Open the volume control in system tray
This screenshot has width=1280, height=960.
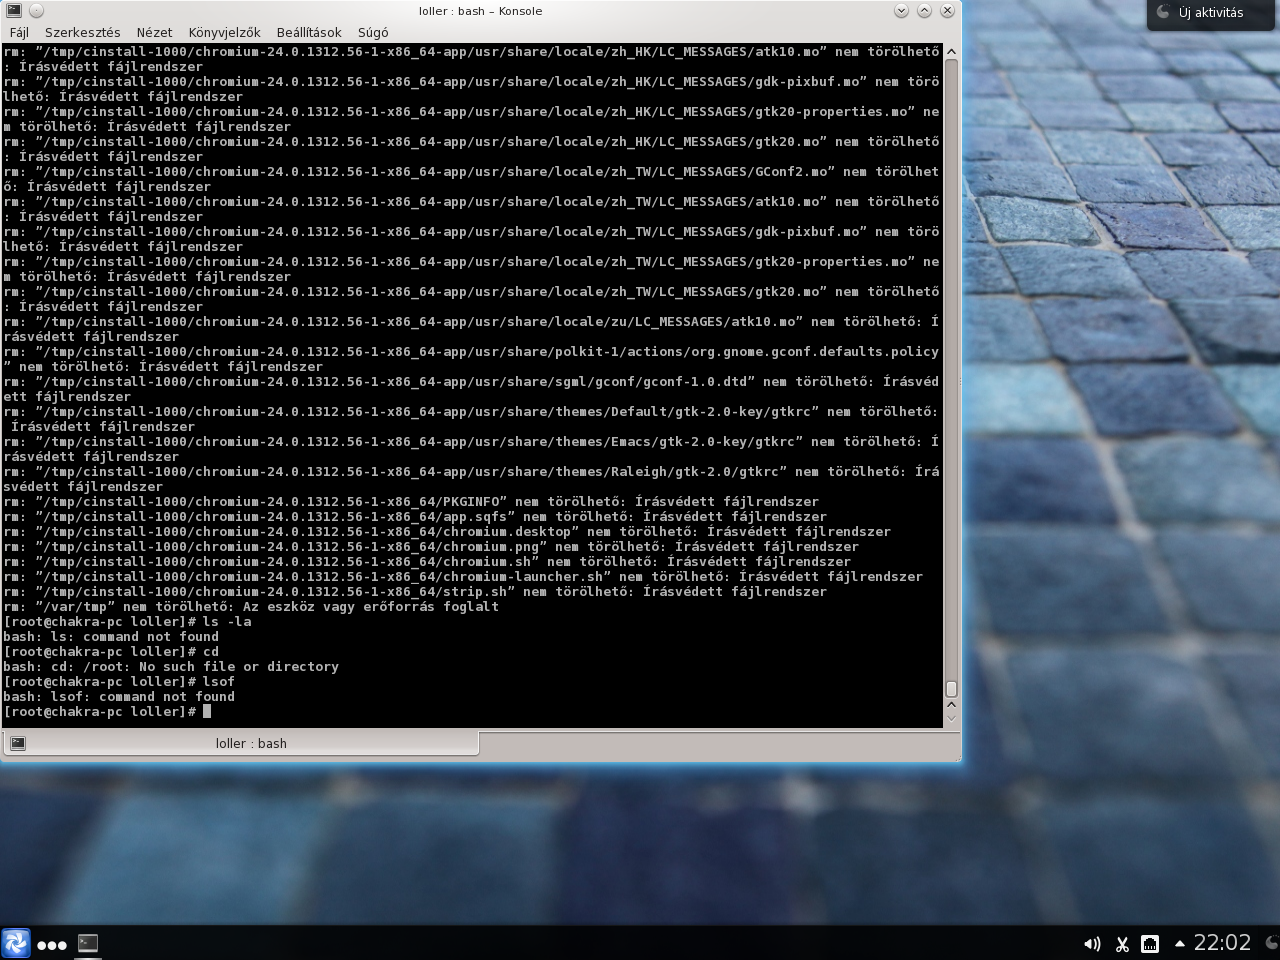point(1092,944)
